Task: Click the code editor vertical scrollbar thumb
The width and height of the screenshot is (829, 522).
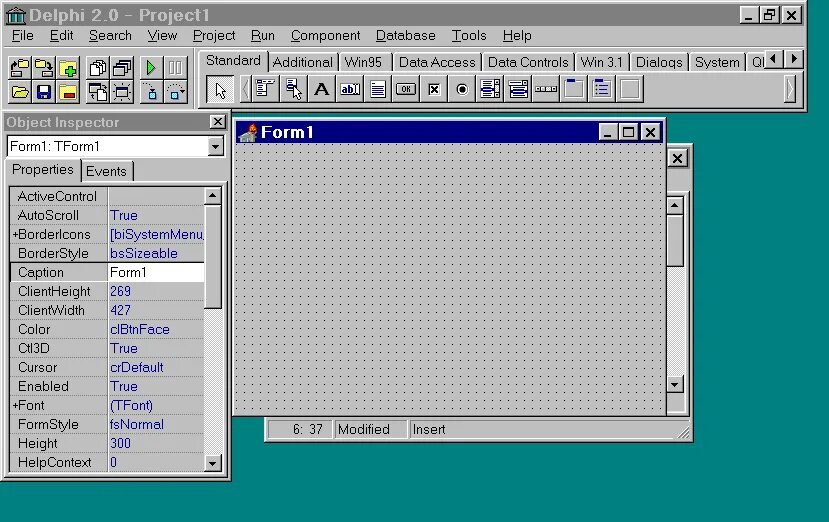Action: (x=675, y=241)
